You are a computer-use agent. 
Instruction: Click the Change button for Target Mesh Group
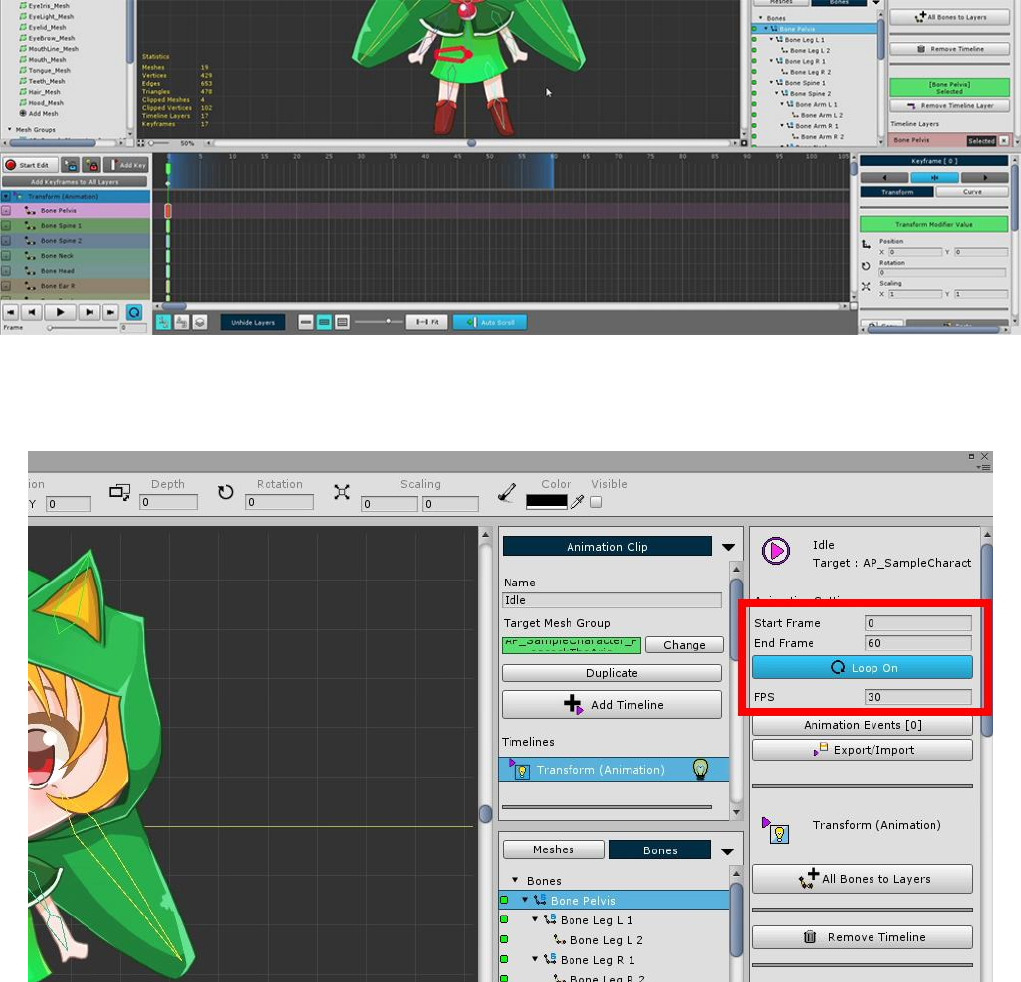684,645
